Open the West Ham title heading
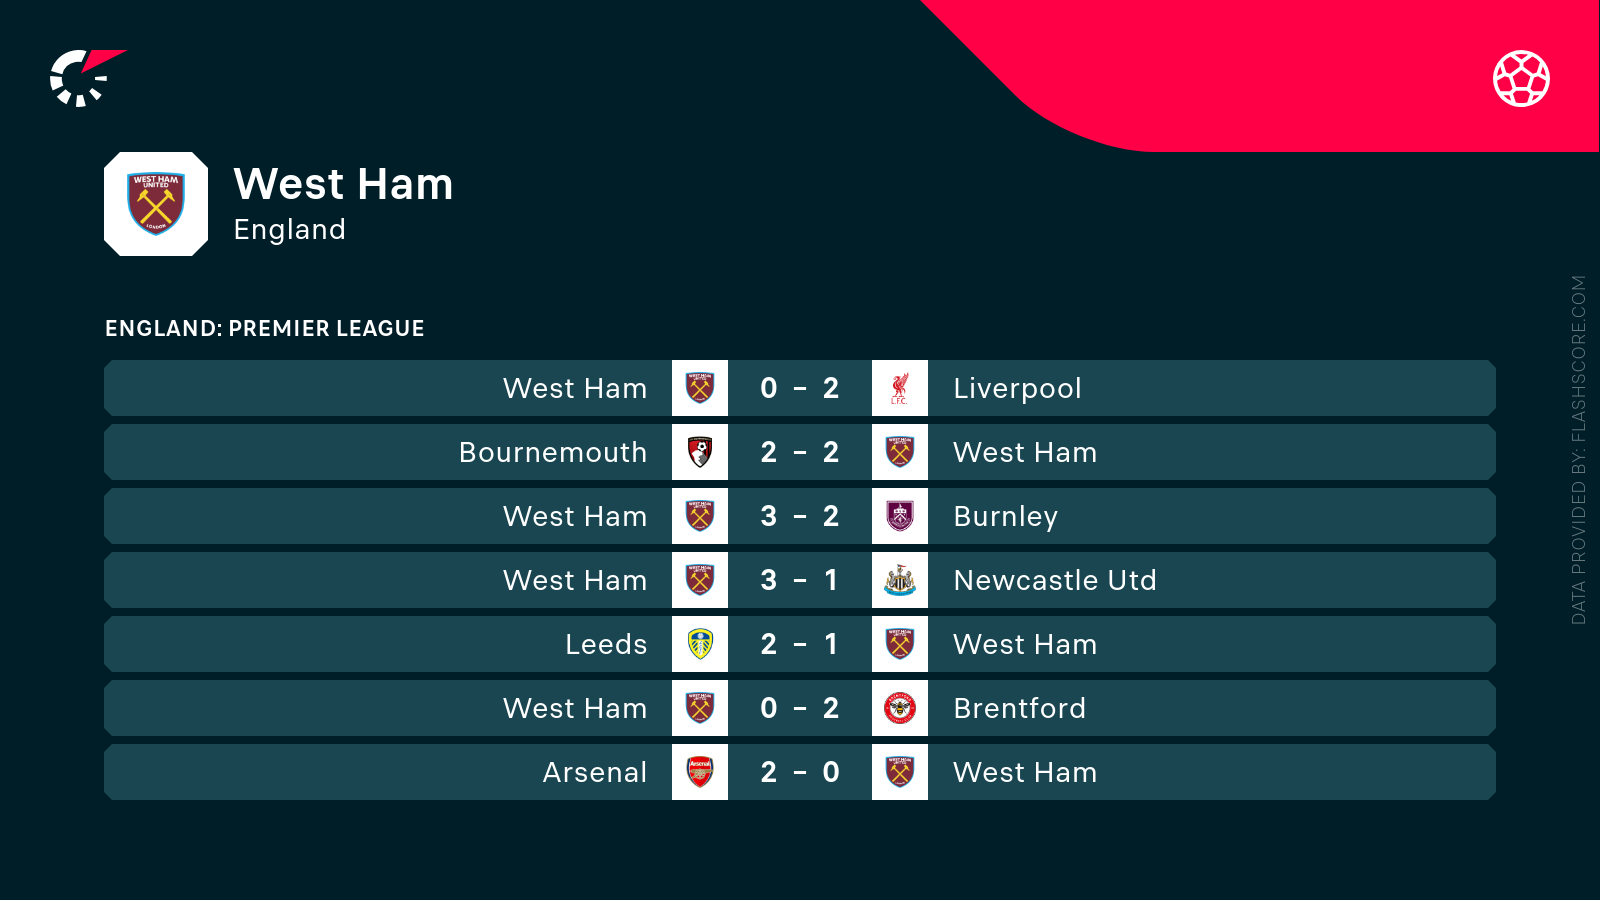 (343, 184)
